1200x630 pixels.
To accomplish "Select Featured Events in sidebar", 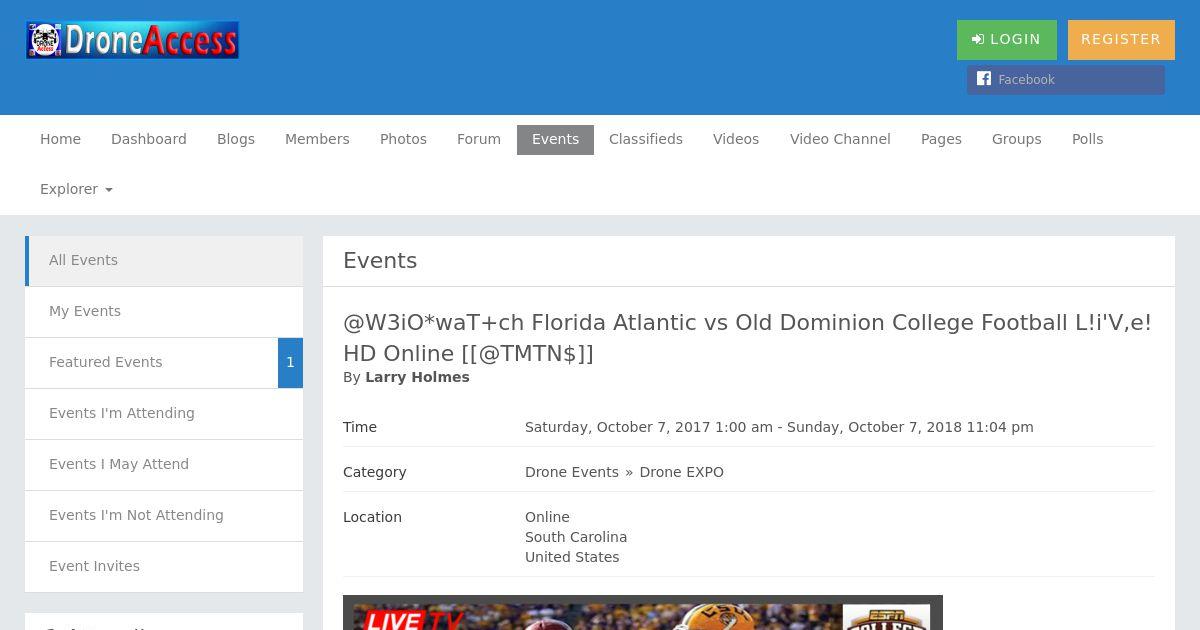I will 151,363.
